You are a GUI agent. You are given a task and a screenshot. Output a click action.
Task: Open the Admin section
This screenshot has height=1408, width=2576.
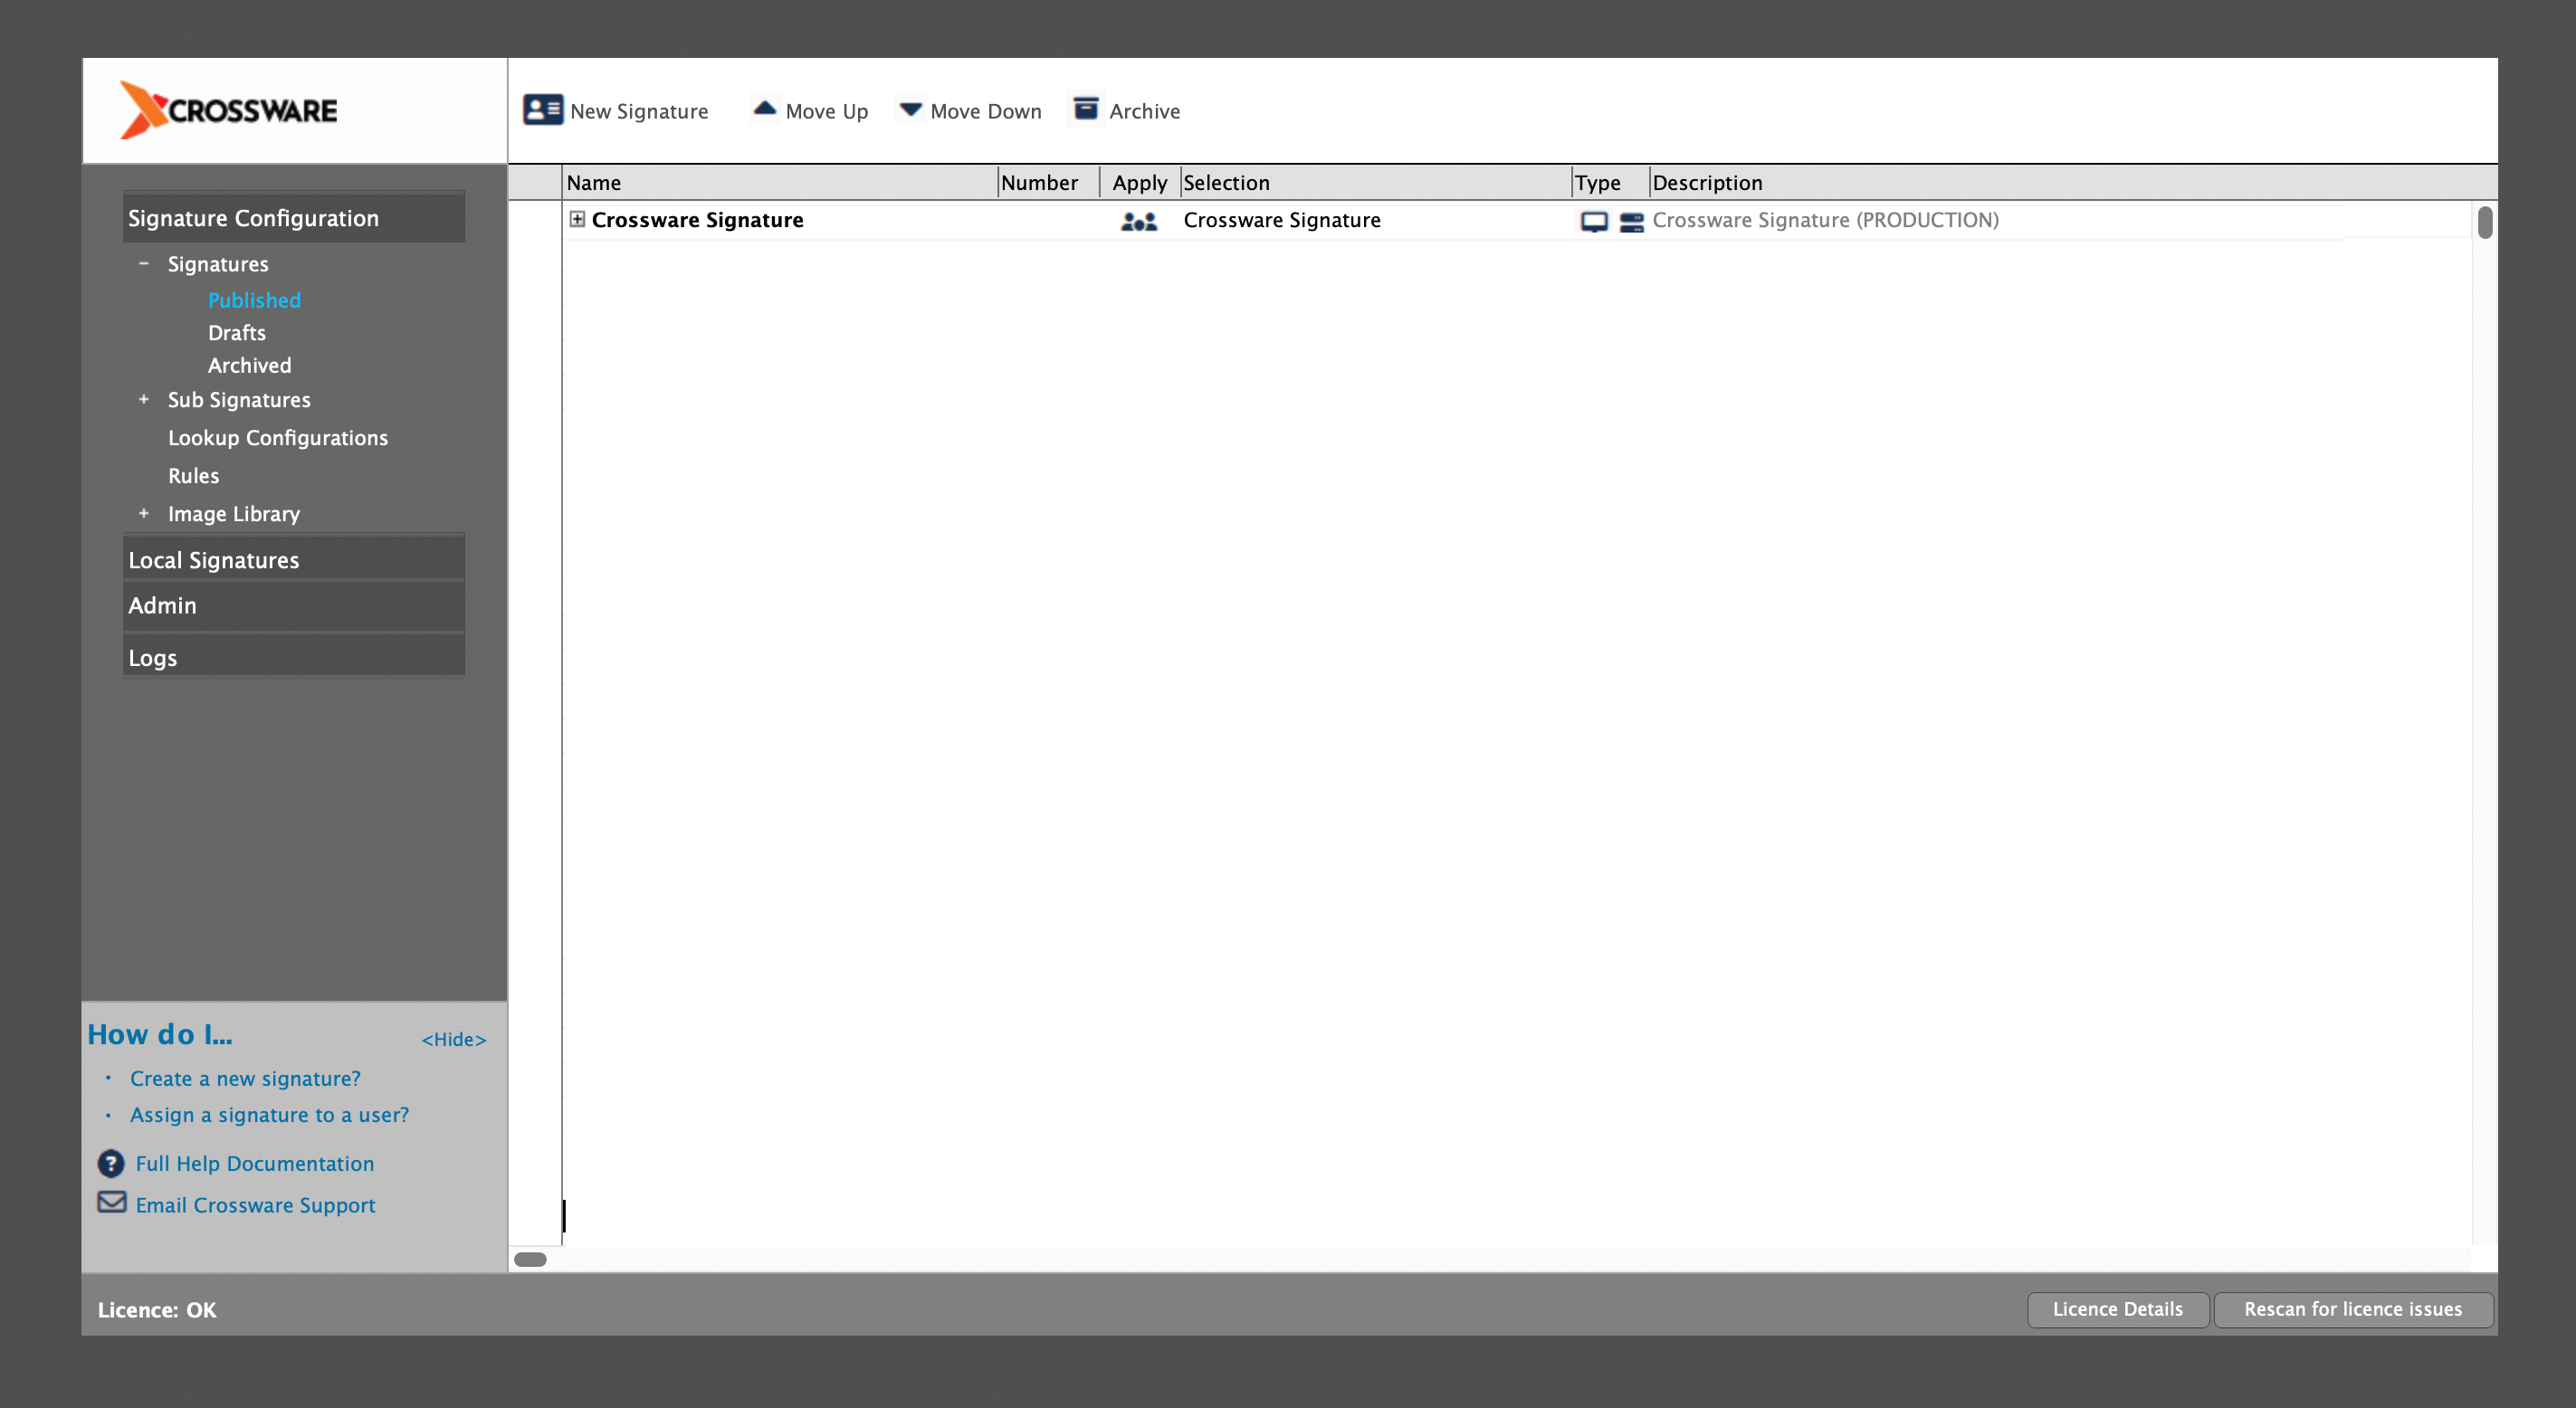tap(294, 605)
